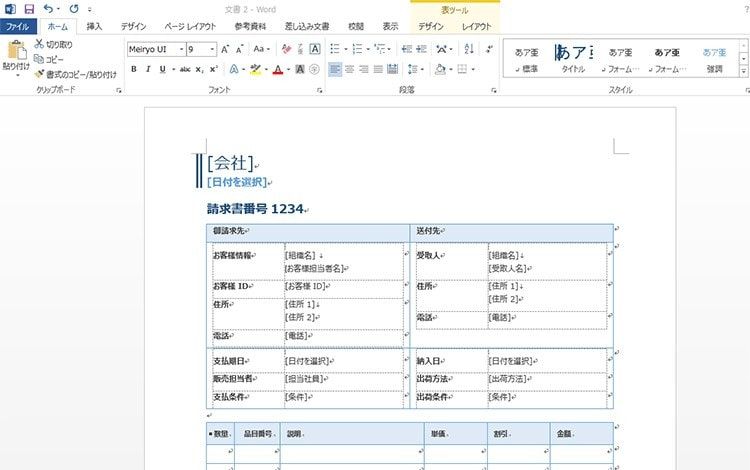Image resolution: width=750 pixels, height=470 pixels.
Task: Click the [会社] company placeholder text
Action: 230,164
